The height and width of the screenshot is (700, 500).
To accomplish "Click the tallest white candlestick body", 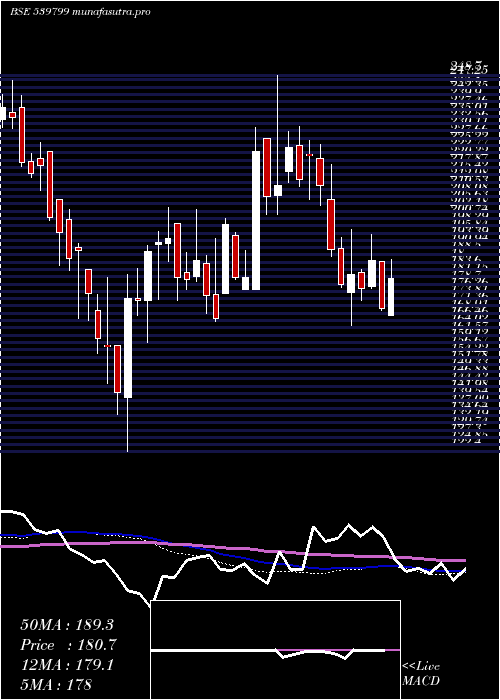I will (x=256, y=221).
